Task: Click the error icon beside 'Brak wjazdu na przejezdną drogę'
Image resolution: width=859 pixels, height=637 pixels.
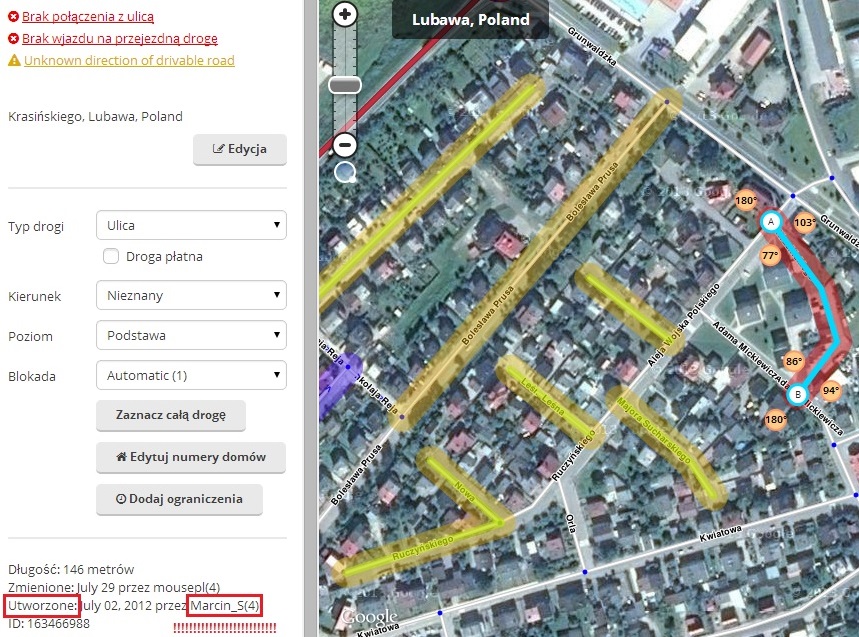Action: coord(13,39)
